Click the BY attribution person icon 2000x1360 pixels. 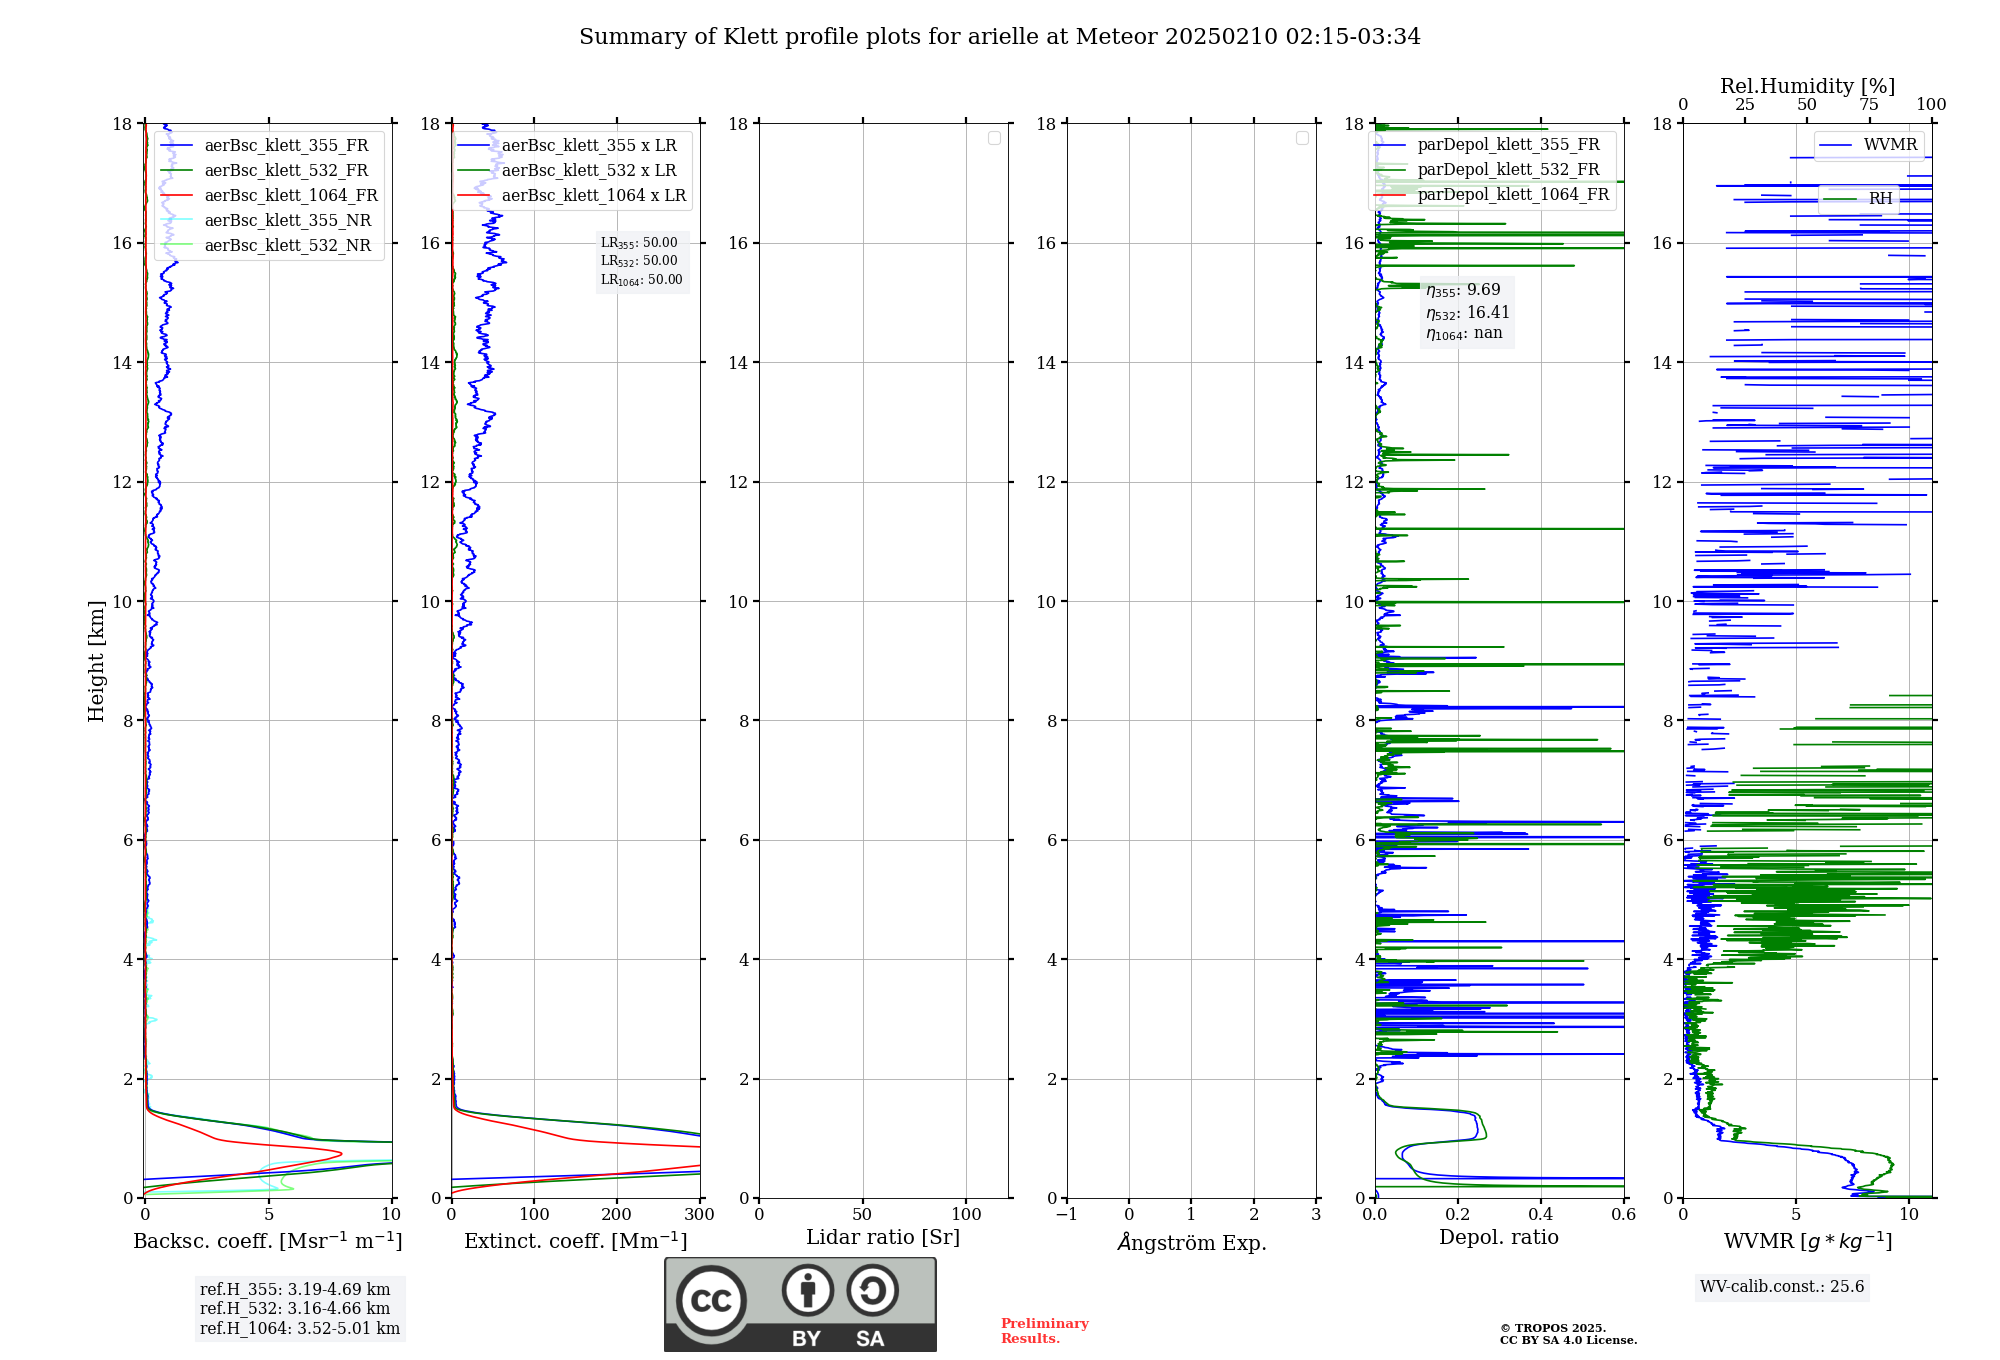click(808, 1290)
